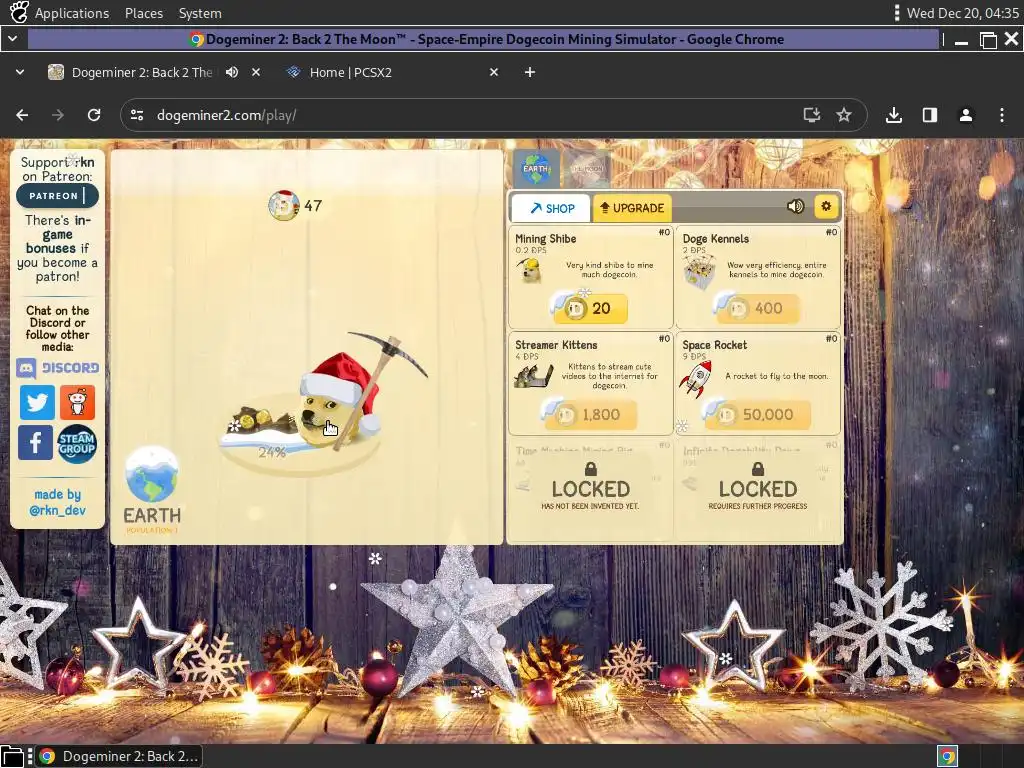Image resolution: width=1024 pixels, height=768 pixels.
Task: Reload the Dogeminer page
Action: [x=94, y=115]
